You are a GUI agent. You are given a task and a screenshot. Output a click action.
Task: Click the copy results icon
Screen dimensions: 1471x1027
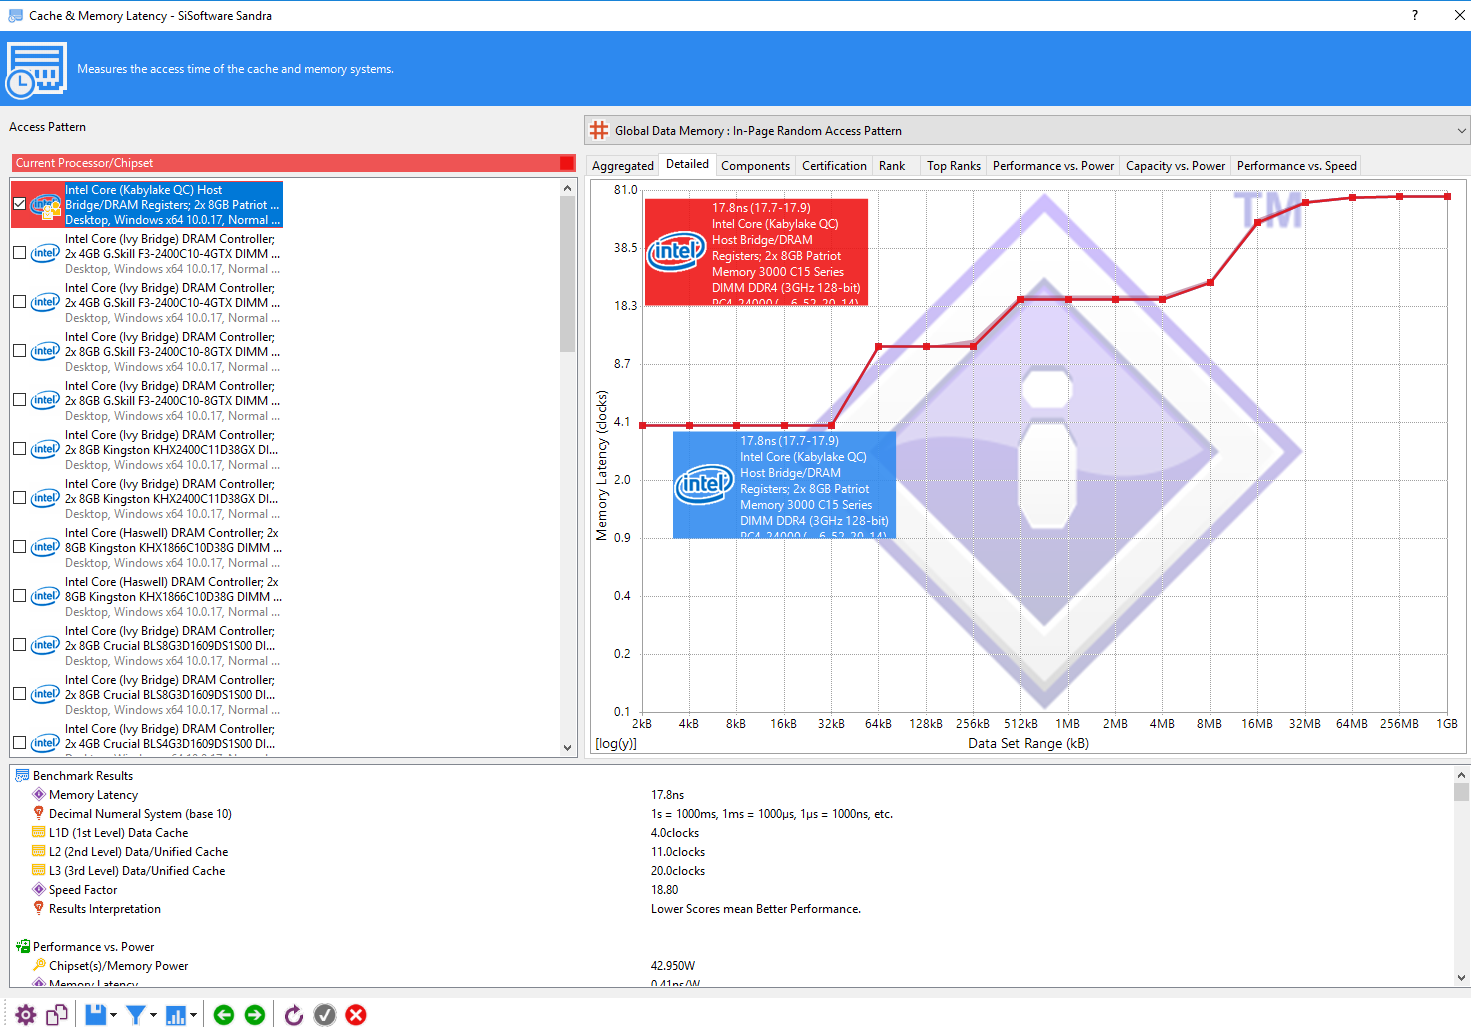click(57, 1015)
